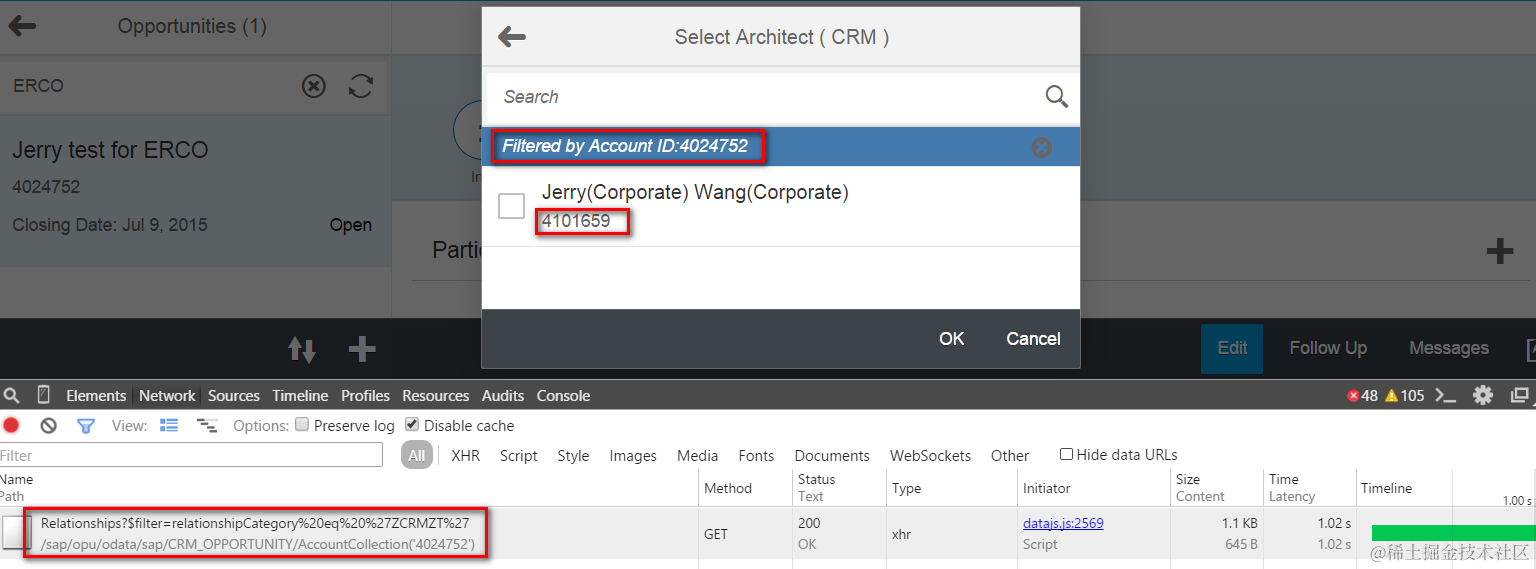Screen dimensions: 1536x569
Task: Switch to small request rows view
Action: (x=207, y=425)
